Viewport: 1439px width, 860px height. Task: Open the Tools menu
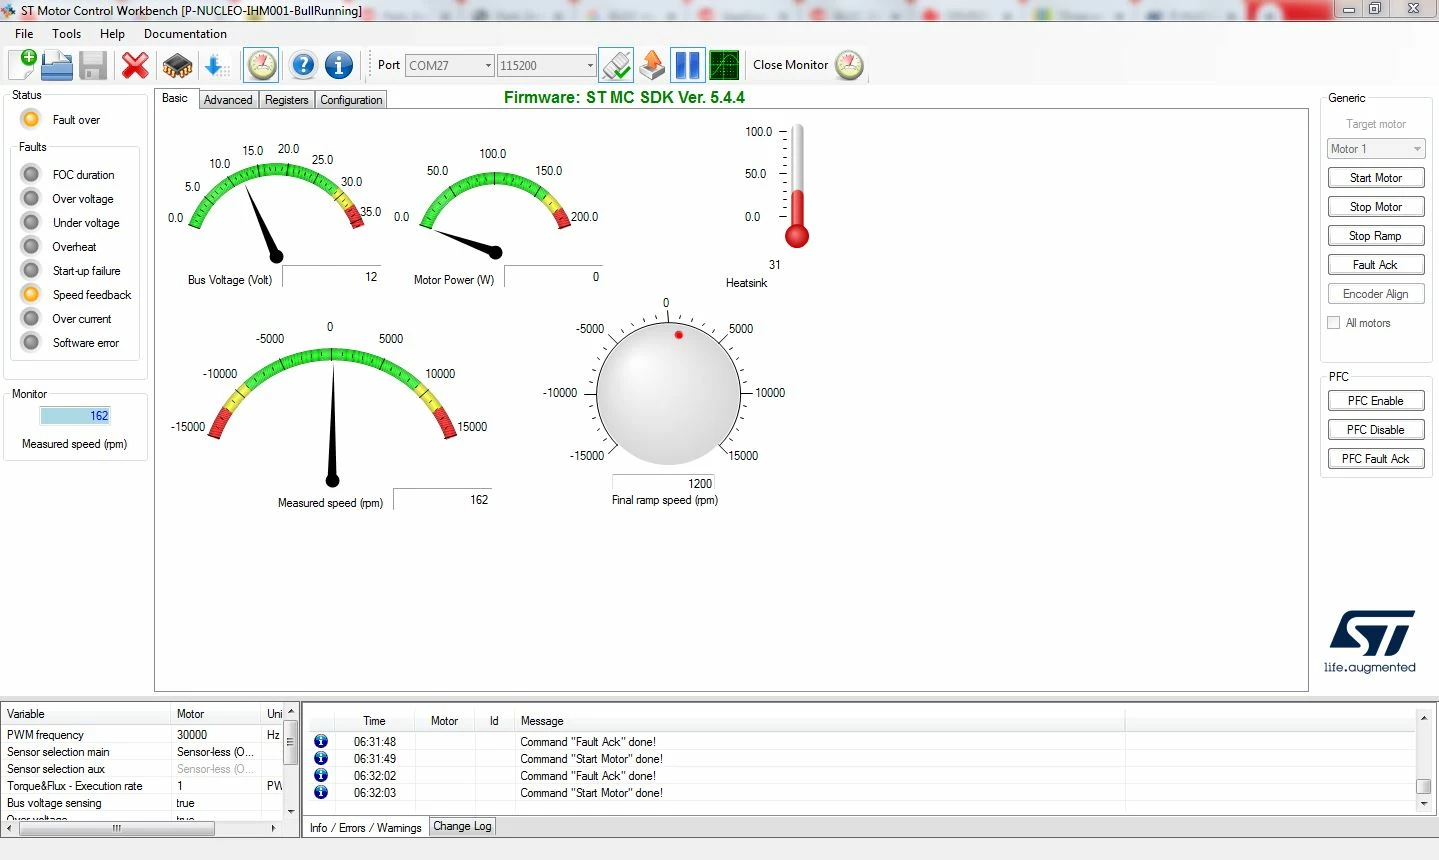pyautogui.click(x=67, y=33)
